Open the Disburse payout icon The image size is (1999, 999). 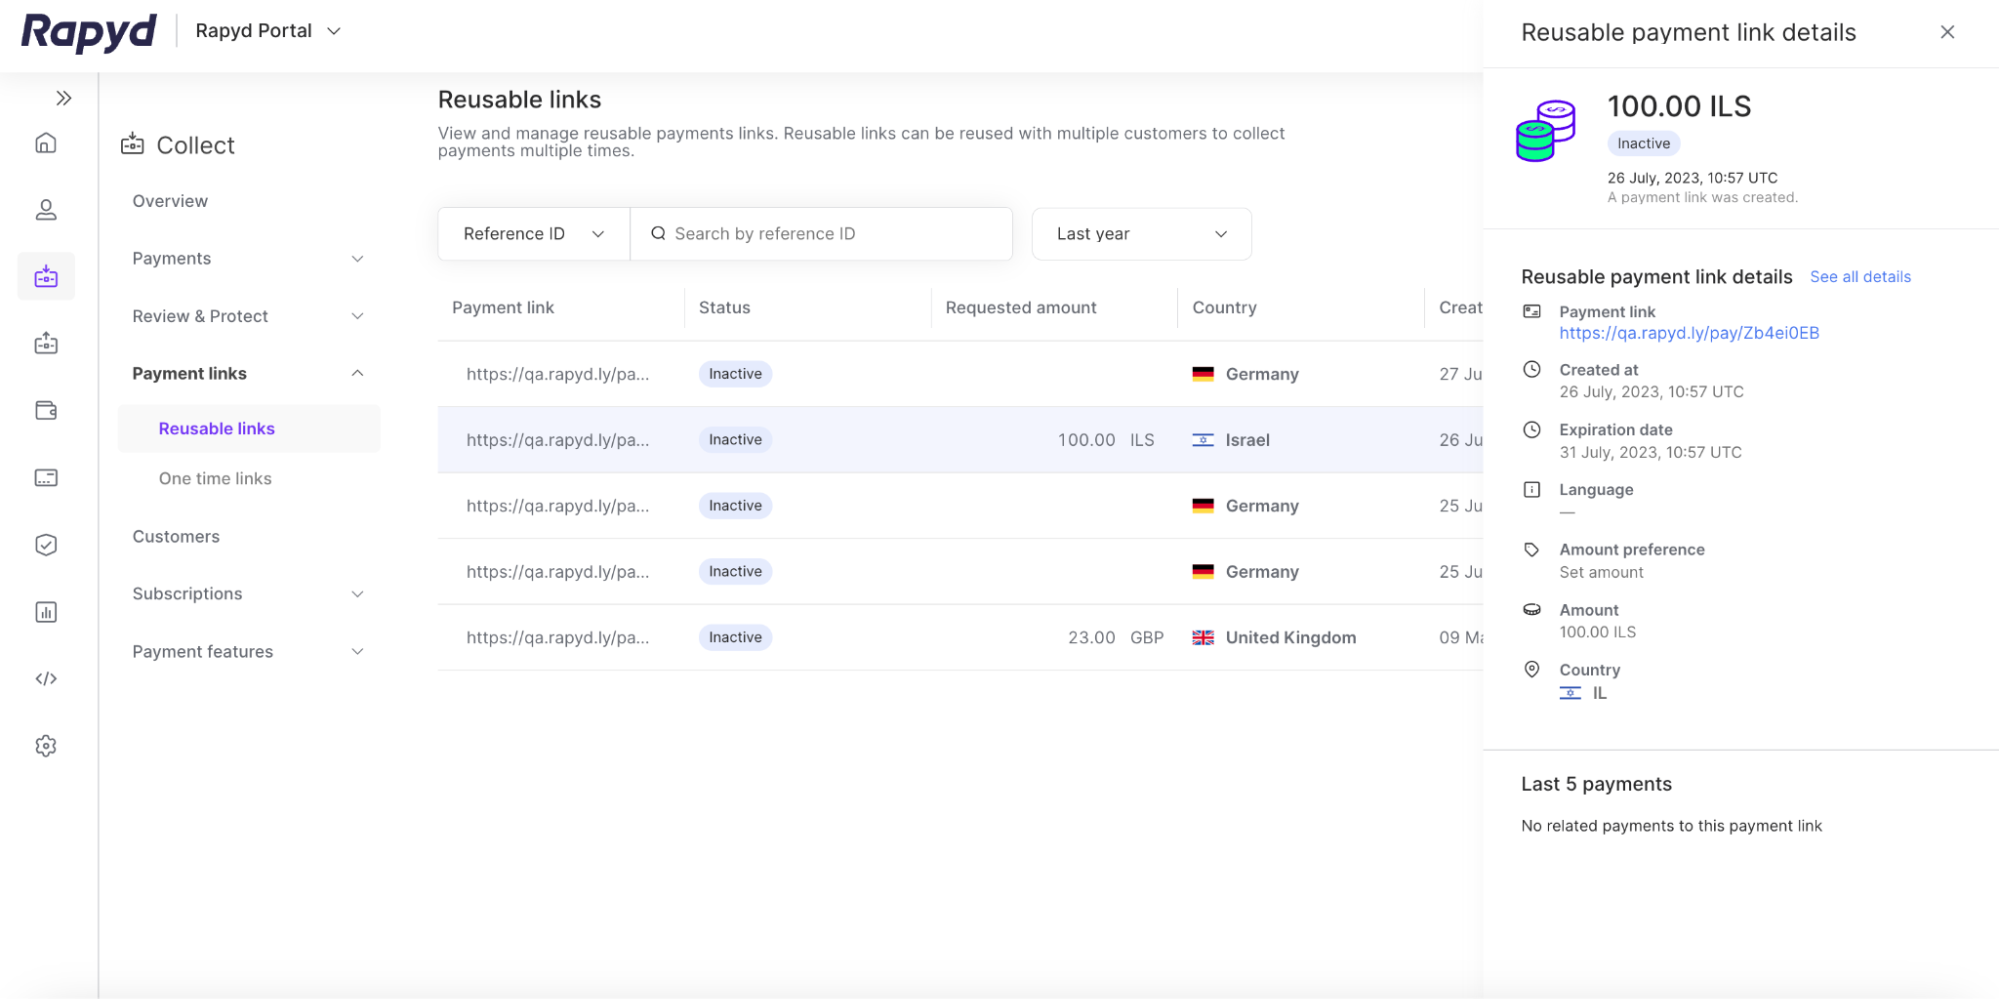tap(46, 343)
